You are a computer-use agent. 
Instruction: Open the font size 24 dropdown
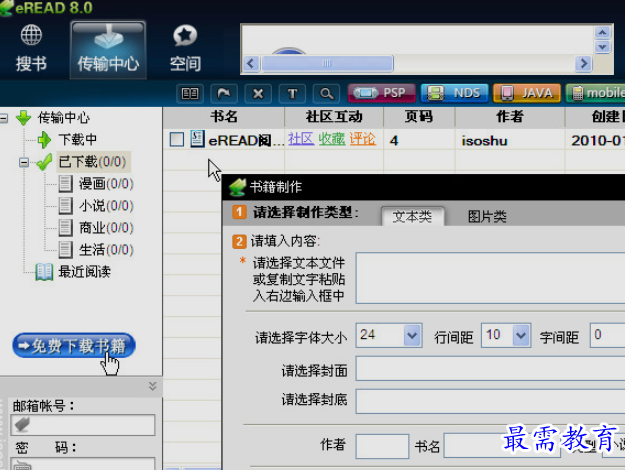(x=412, y=336)
